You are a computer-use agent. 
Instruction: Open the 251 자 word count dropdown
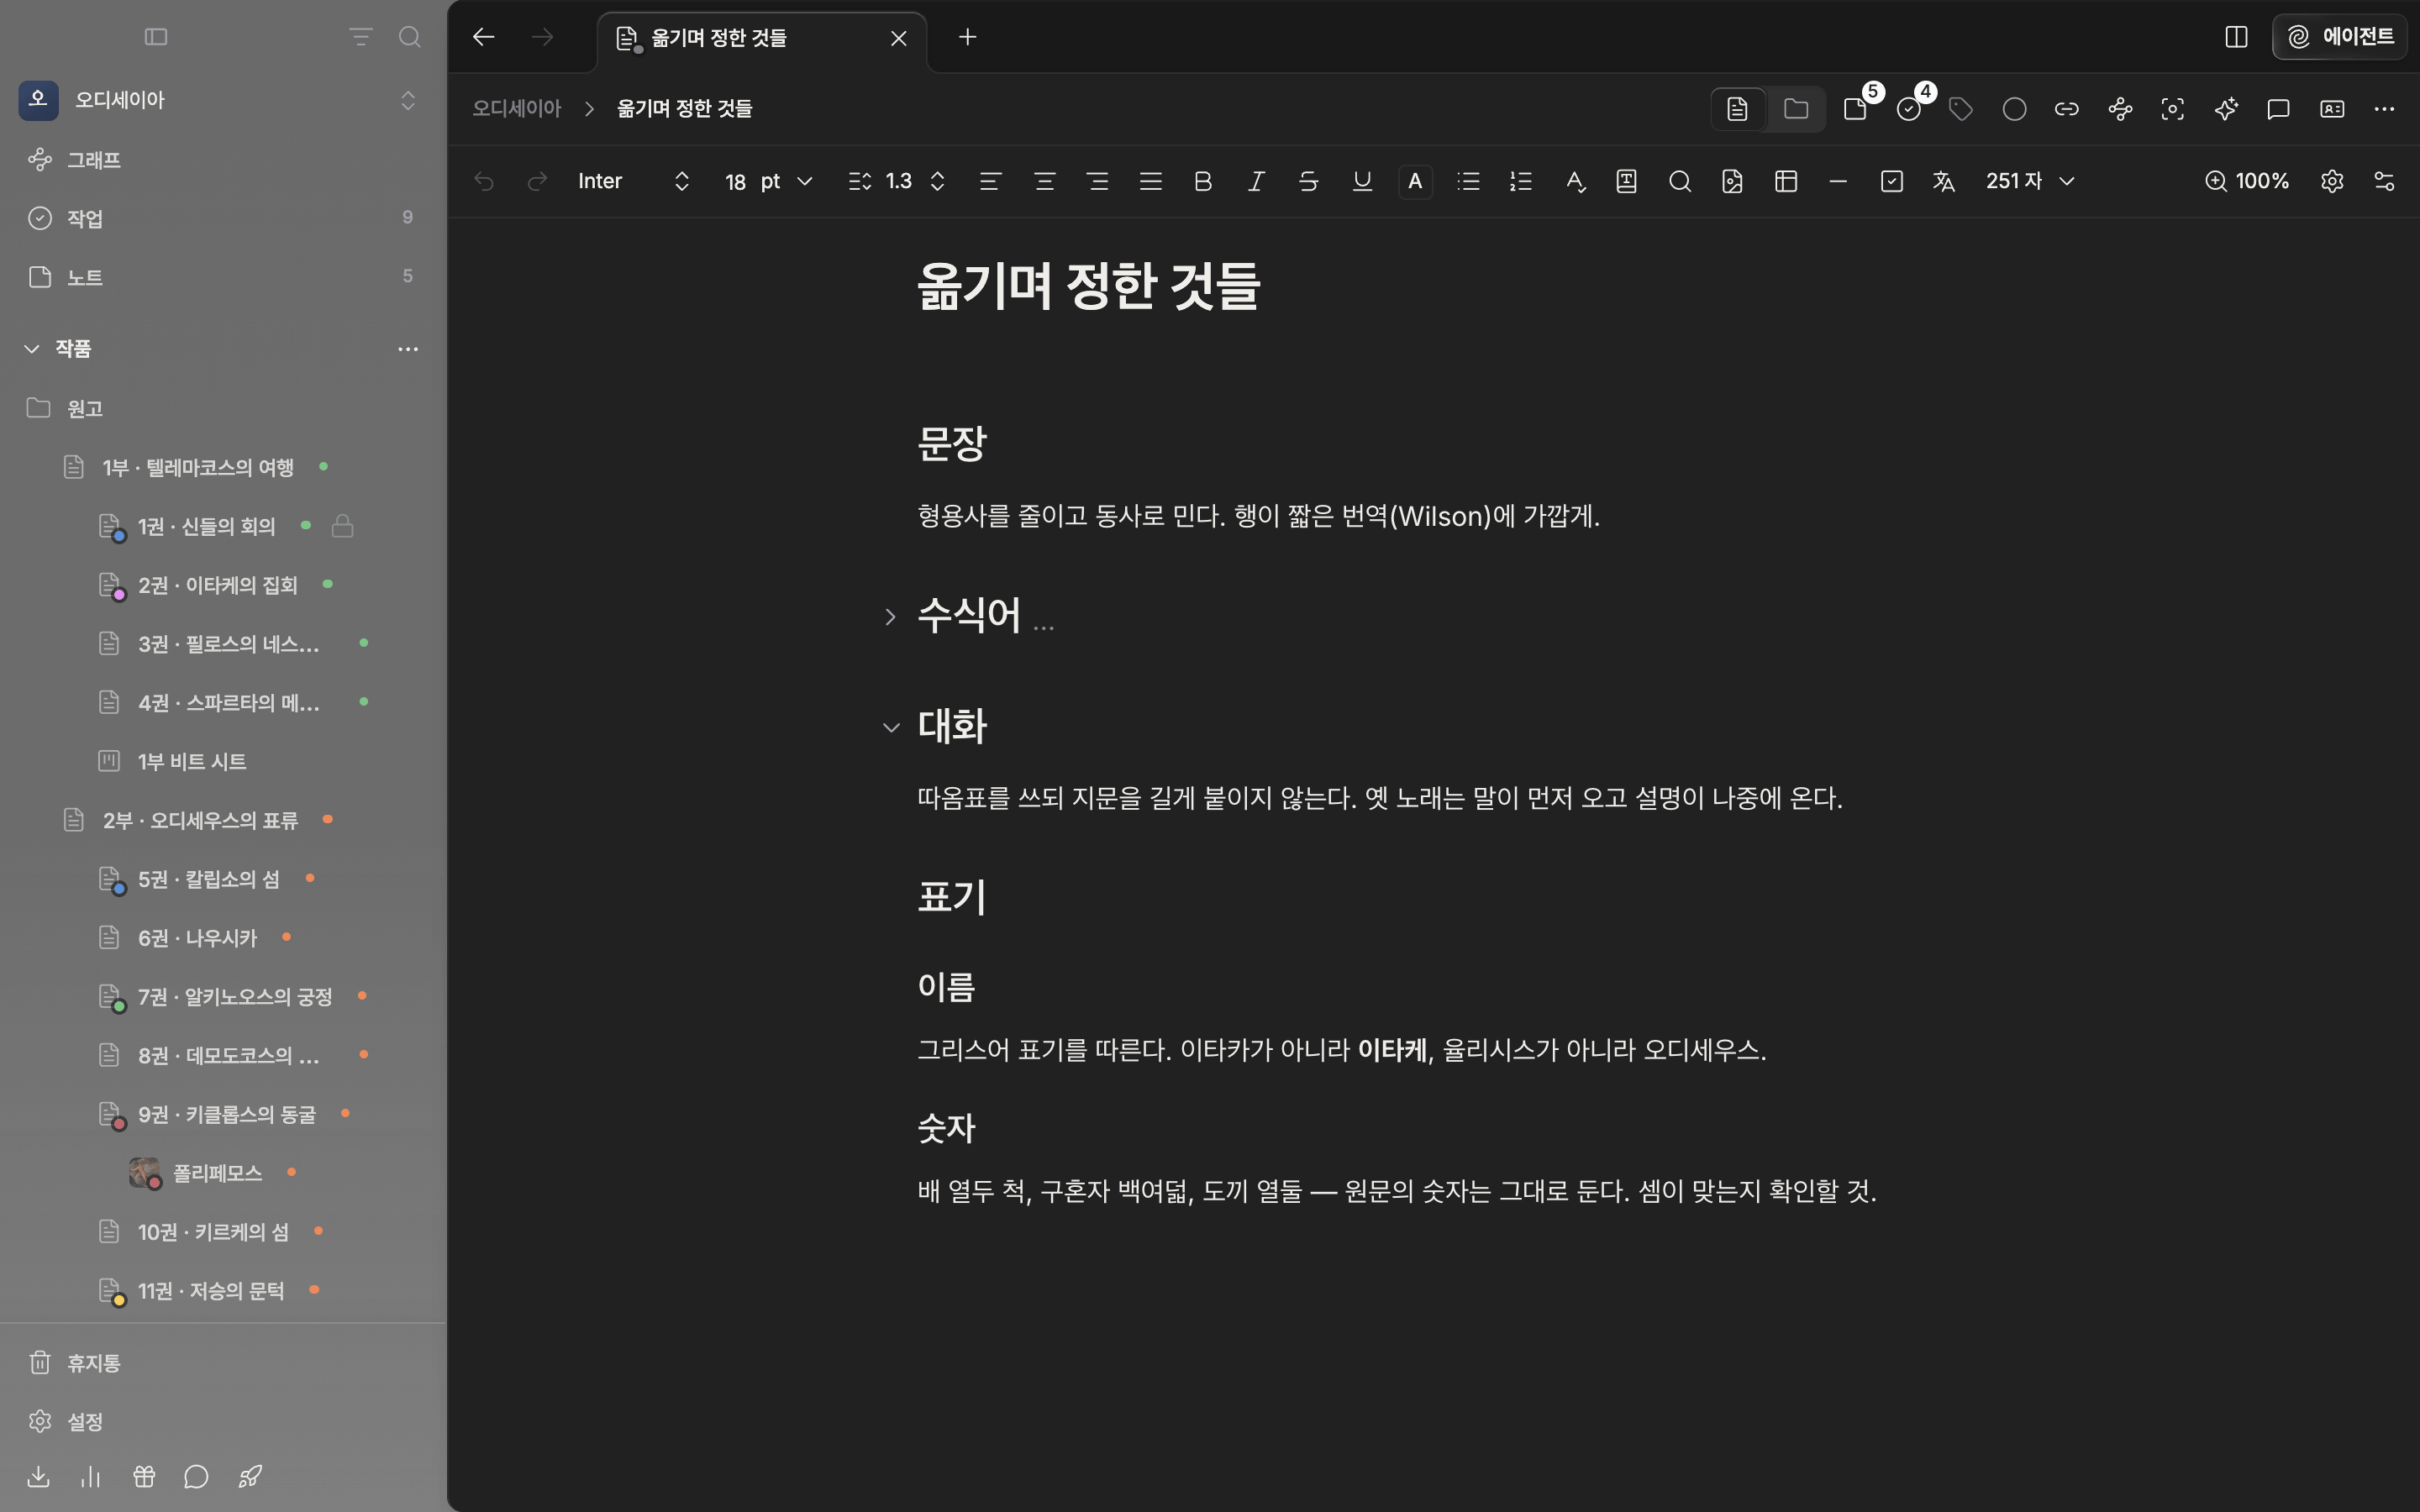tap(2030, 181)
